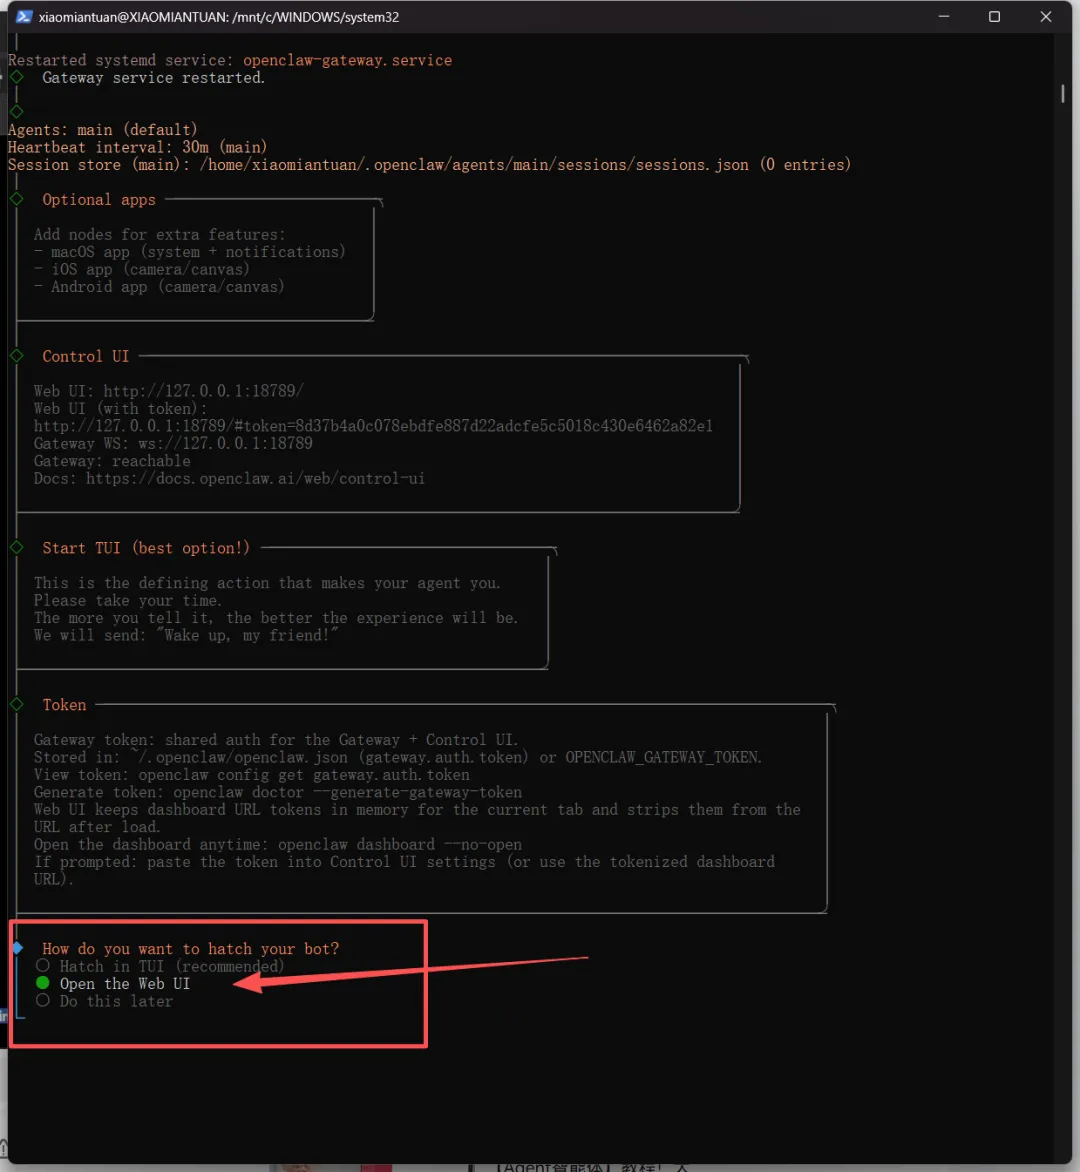Click the terminal scrollbar thumb
The width and height of the screenshot is (1080, 1172).
click(x=1062, y=93)
